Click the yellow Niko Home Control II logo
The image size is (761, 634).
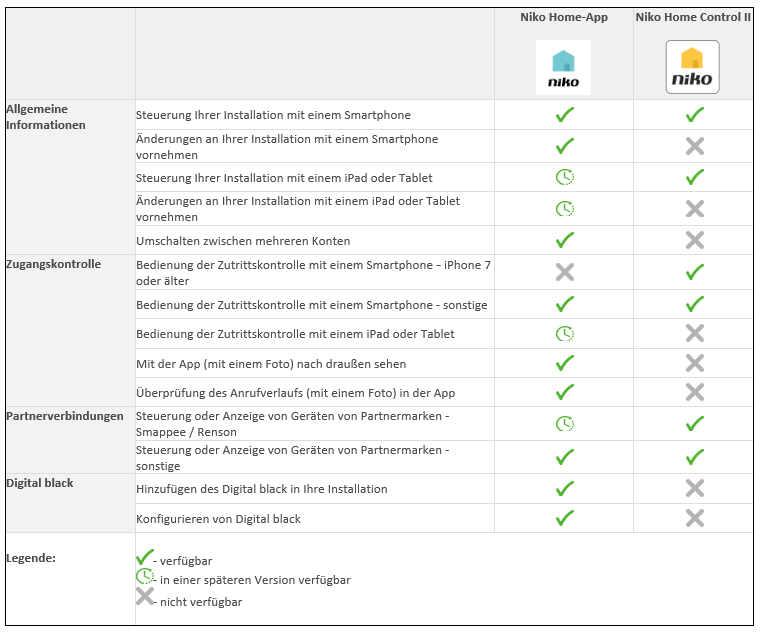692,67
